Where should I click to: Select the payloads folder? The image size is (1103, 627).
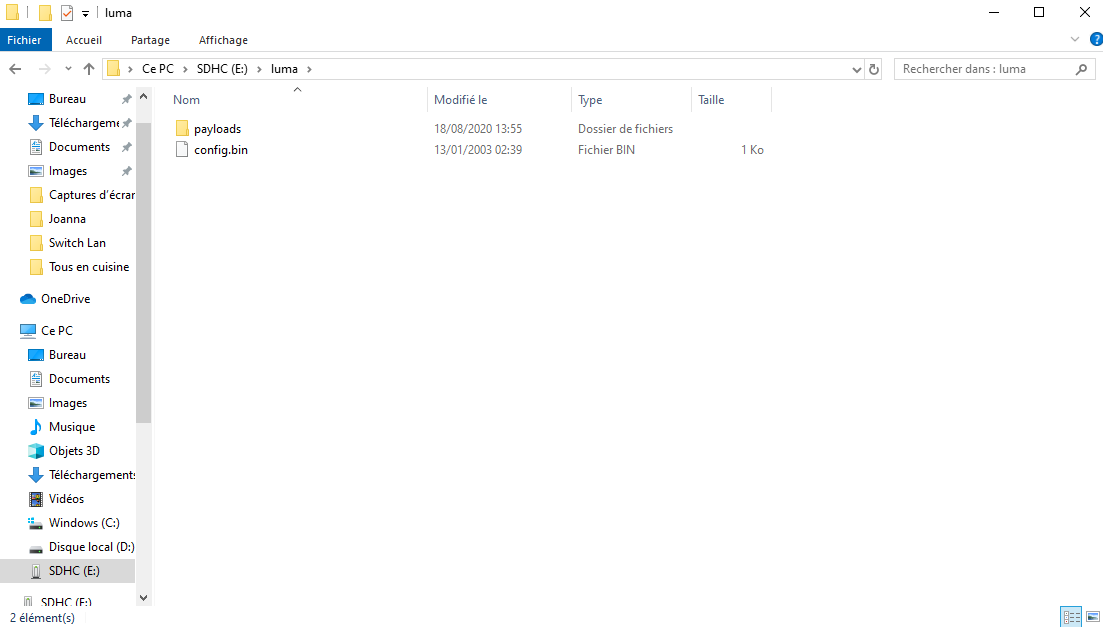[x=217, y=129]
